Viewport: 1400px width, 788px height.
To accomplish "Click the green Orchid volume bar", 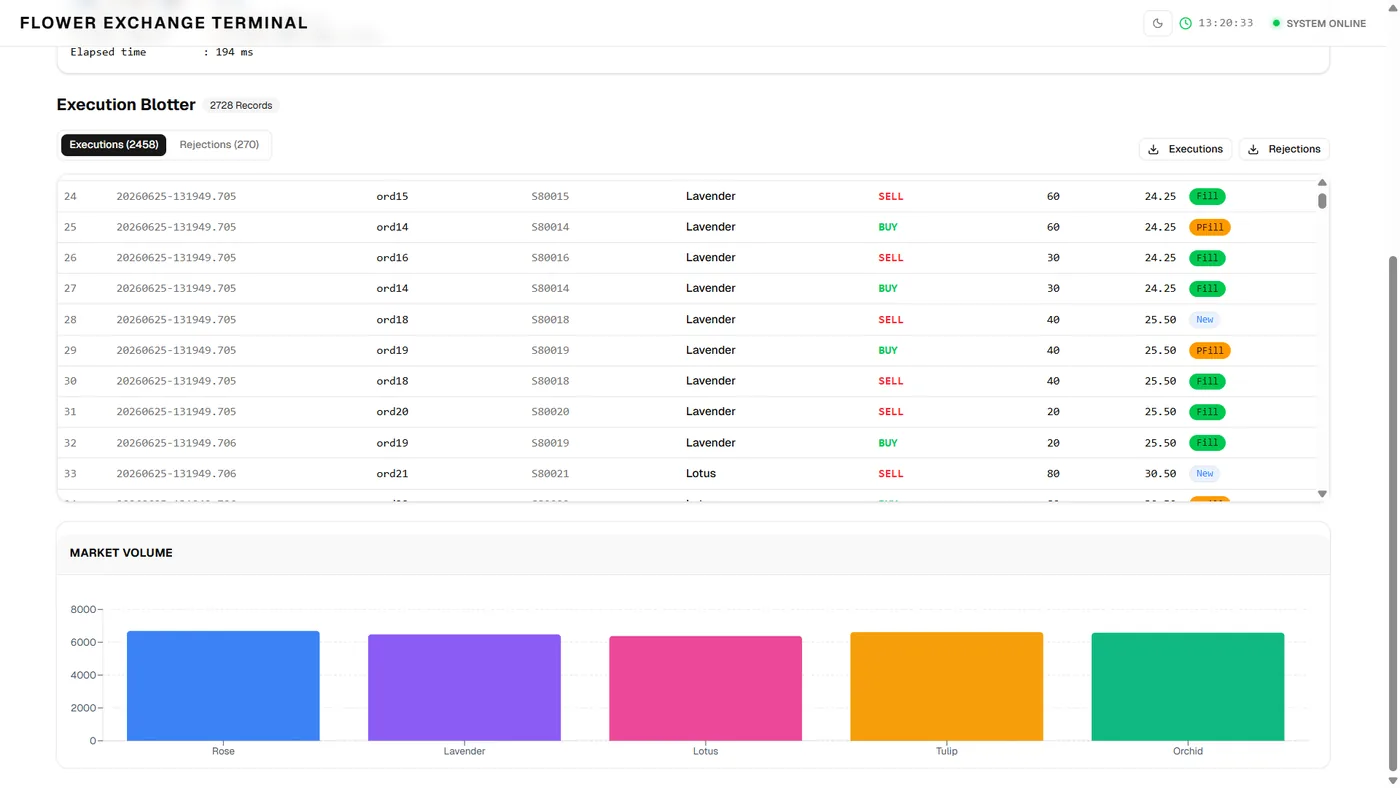I will pyautogui.click(x=1188, y=687).
